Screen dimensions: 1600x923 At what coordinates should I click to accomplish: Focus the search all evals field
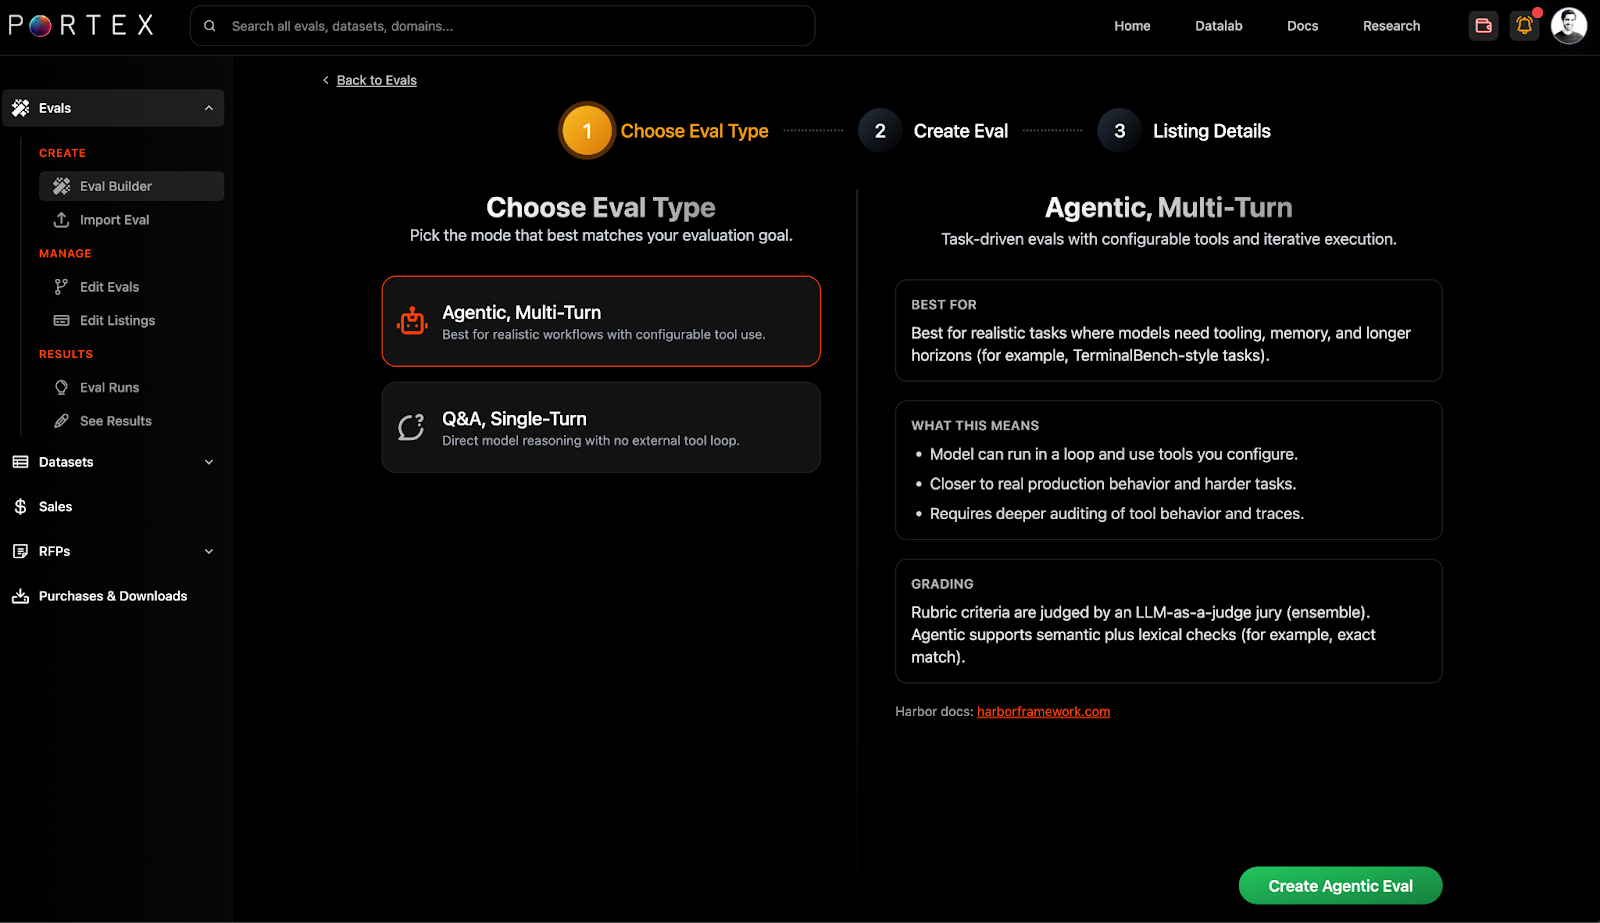point(502,26)
